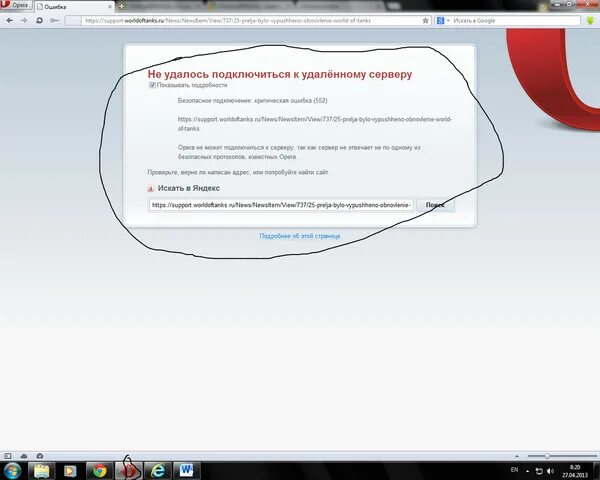Image resolution: width=600 pixels, height=480 pixels.
Task: Click the EN language indicator
Action: coord(514,470)
